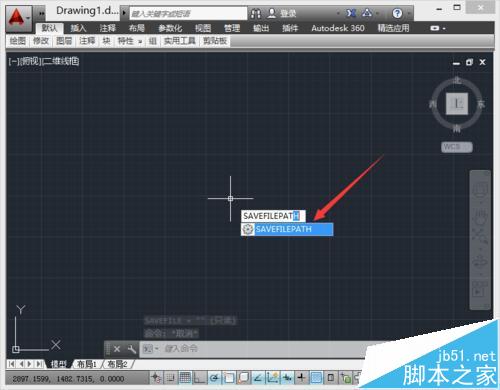Expand the 特性 ribbon panel
The image size is (500, 390).
pos(126,41)
